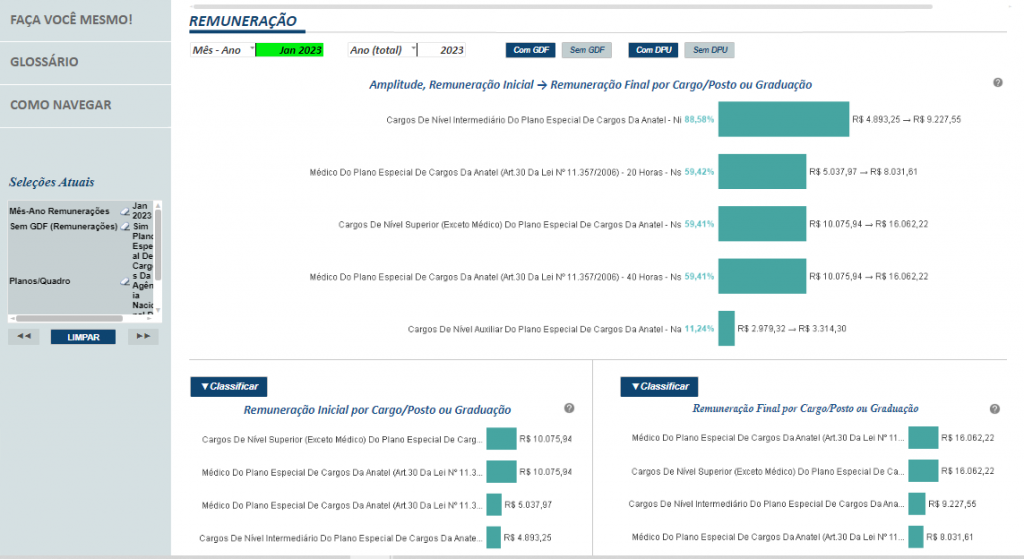The width and height of the screenshot is (1024, 559).
Task: Click the selections panel horizontal scrollbar
Action: (69, 319)
